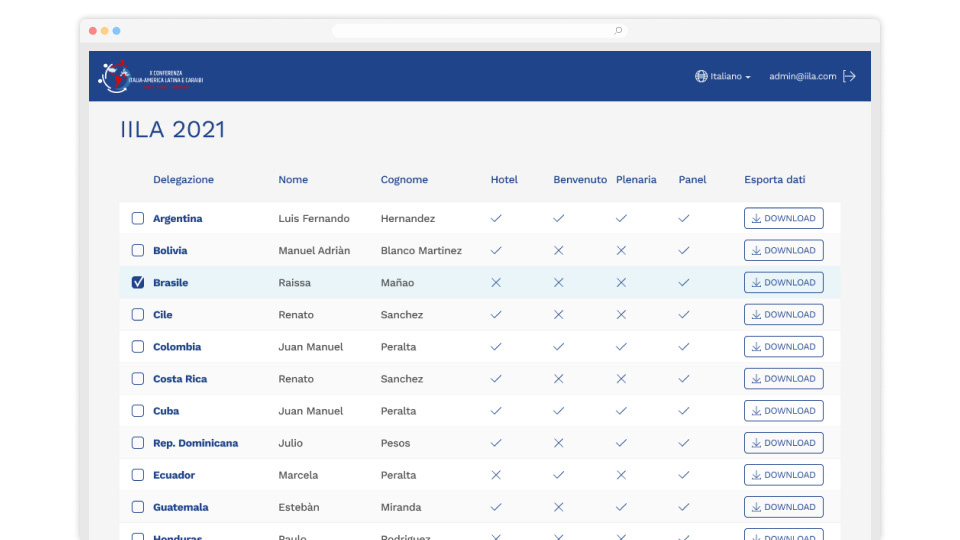Image resolution: width=960 pixels, height=540 pixels.
Task: Open the Italiano language dropdown
Action: [730, 76]
